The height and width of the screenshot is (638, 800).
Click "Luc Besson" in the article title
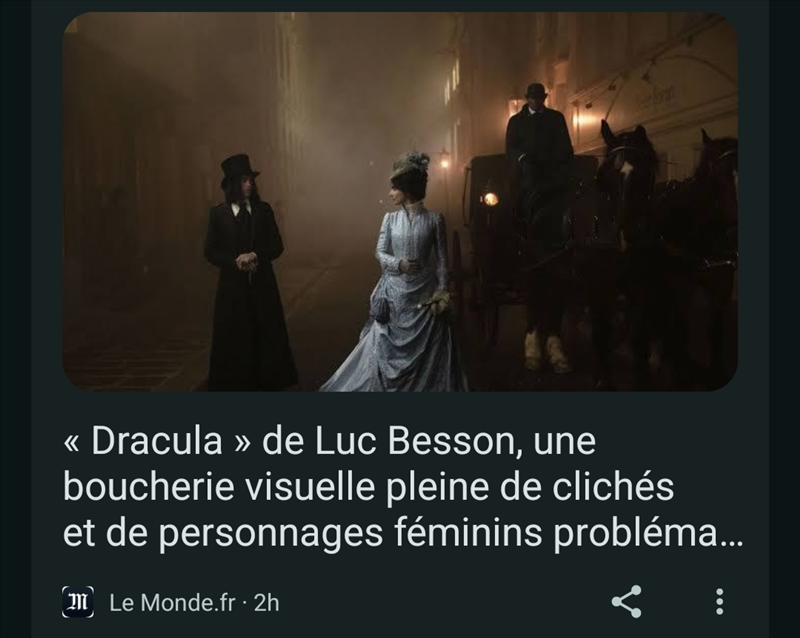[415, 440]
